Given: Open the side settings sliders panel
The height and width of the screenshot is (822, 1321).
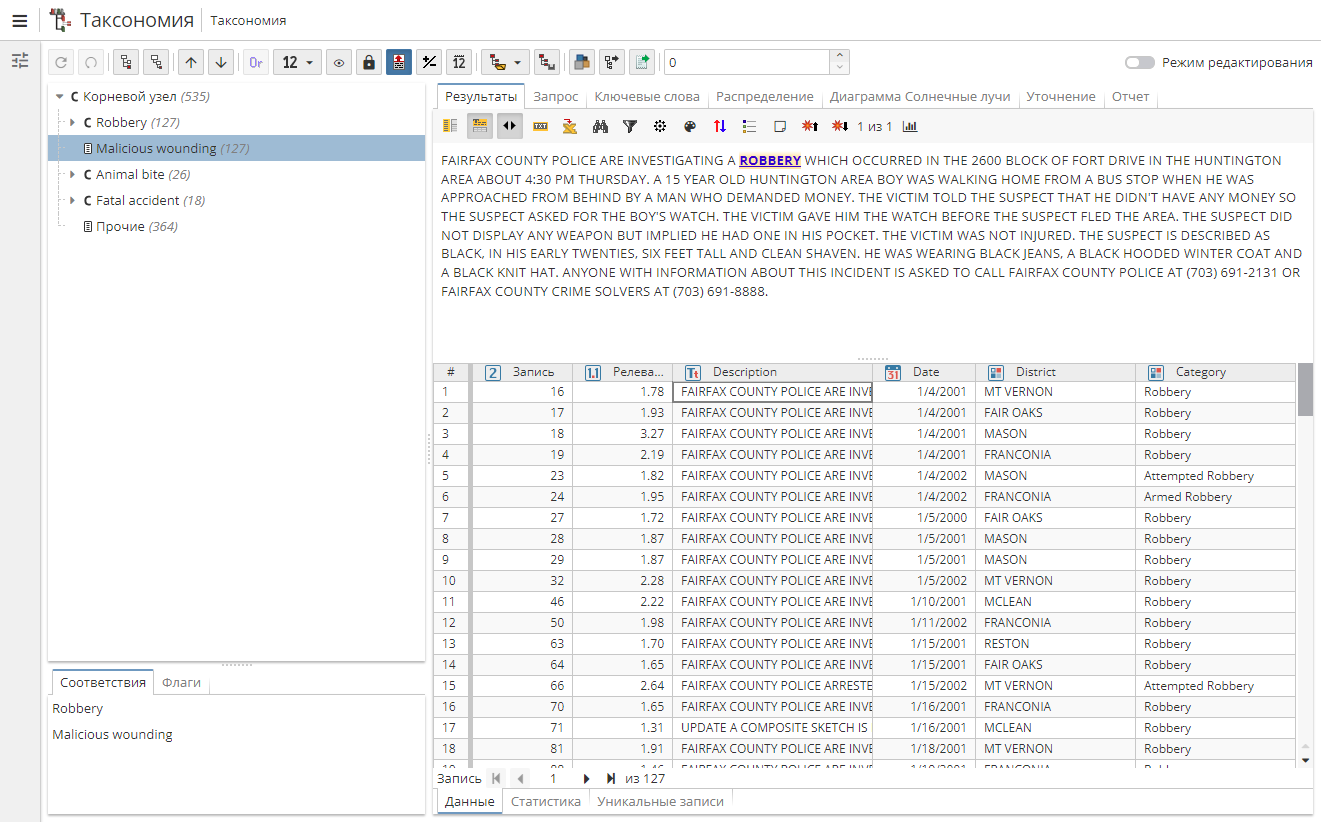Looking at the screenshot, I should coord(20,61).
